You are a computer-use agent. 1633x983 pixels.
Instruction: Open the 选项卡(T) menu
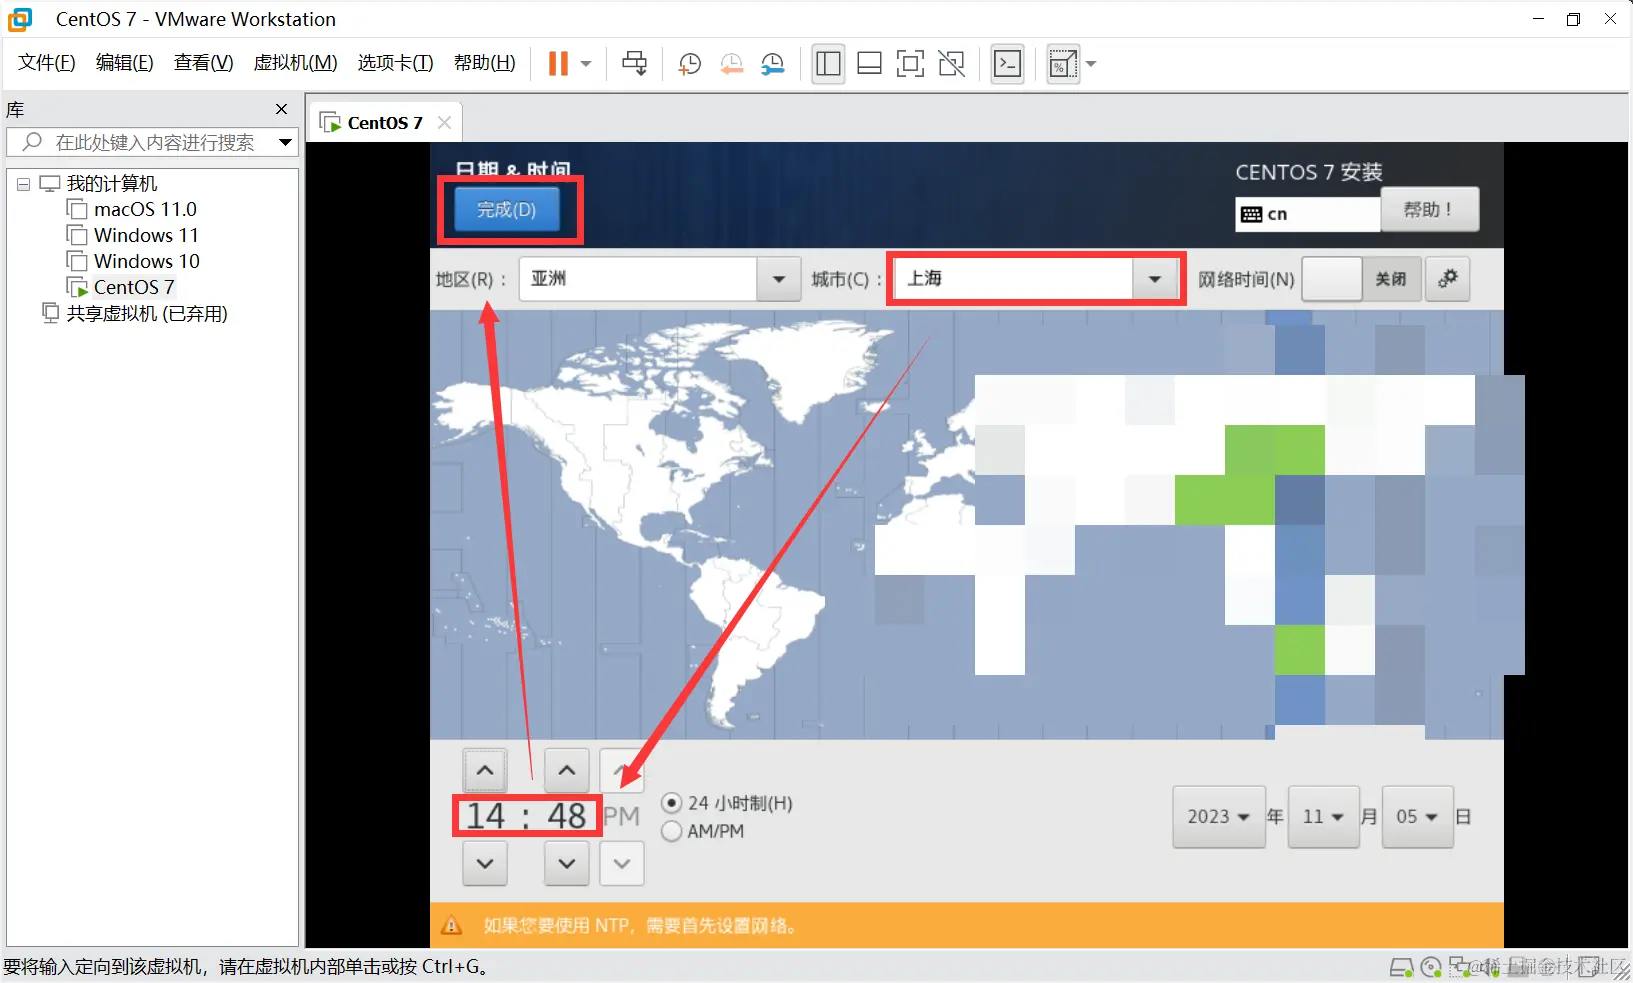(396, 63)
